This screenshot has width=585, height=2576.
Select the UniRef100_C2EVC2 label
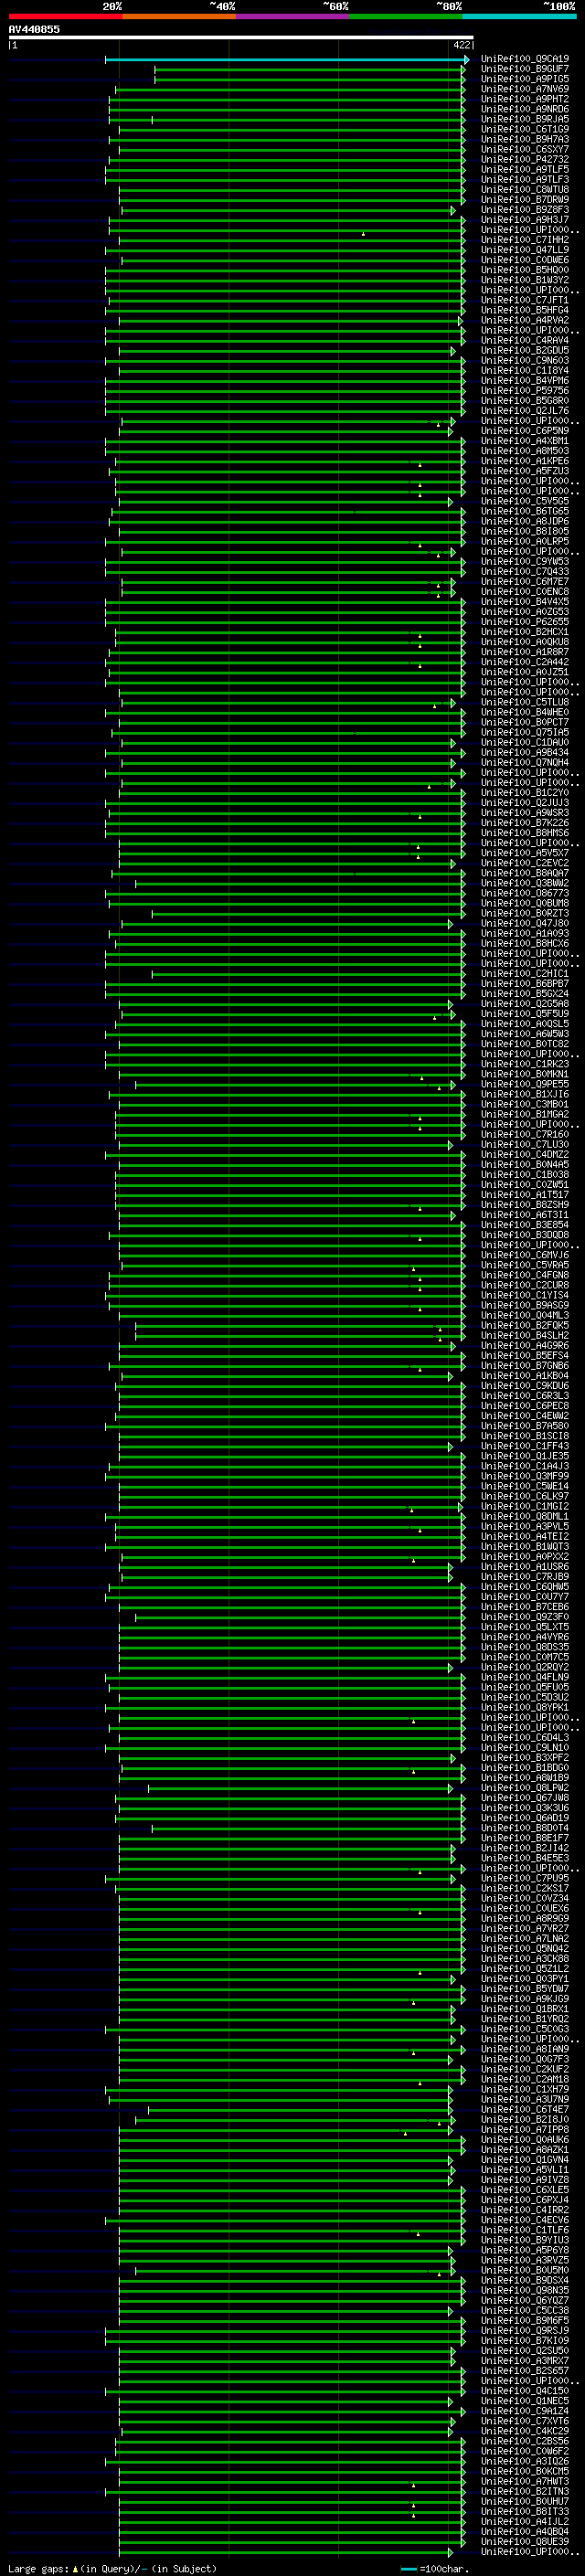(525, 863)
